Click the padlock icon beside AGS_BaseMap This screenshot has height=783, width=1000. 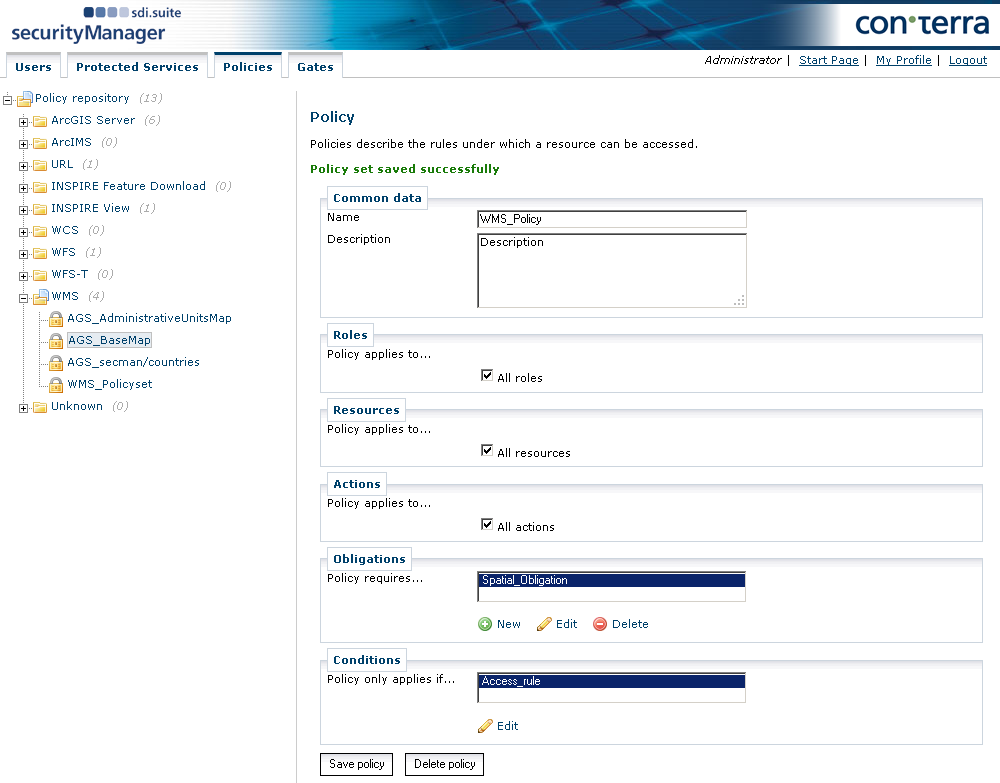click(55, 340)
